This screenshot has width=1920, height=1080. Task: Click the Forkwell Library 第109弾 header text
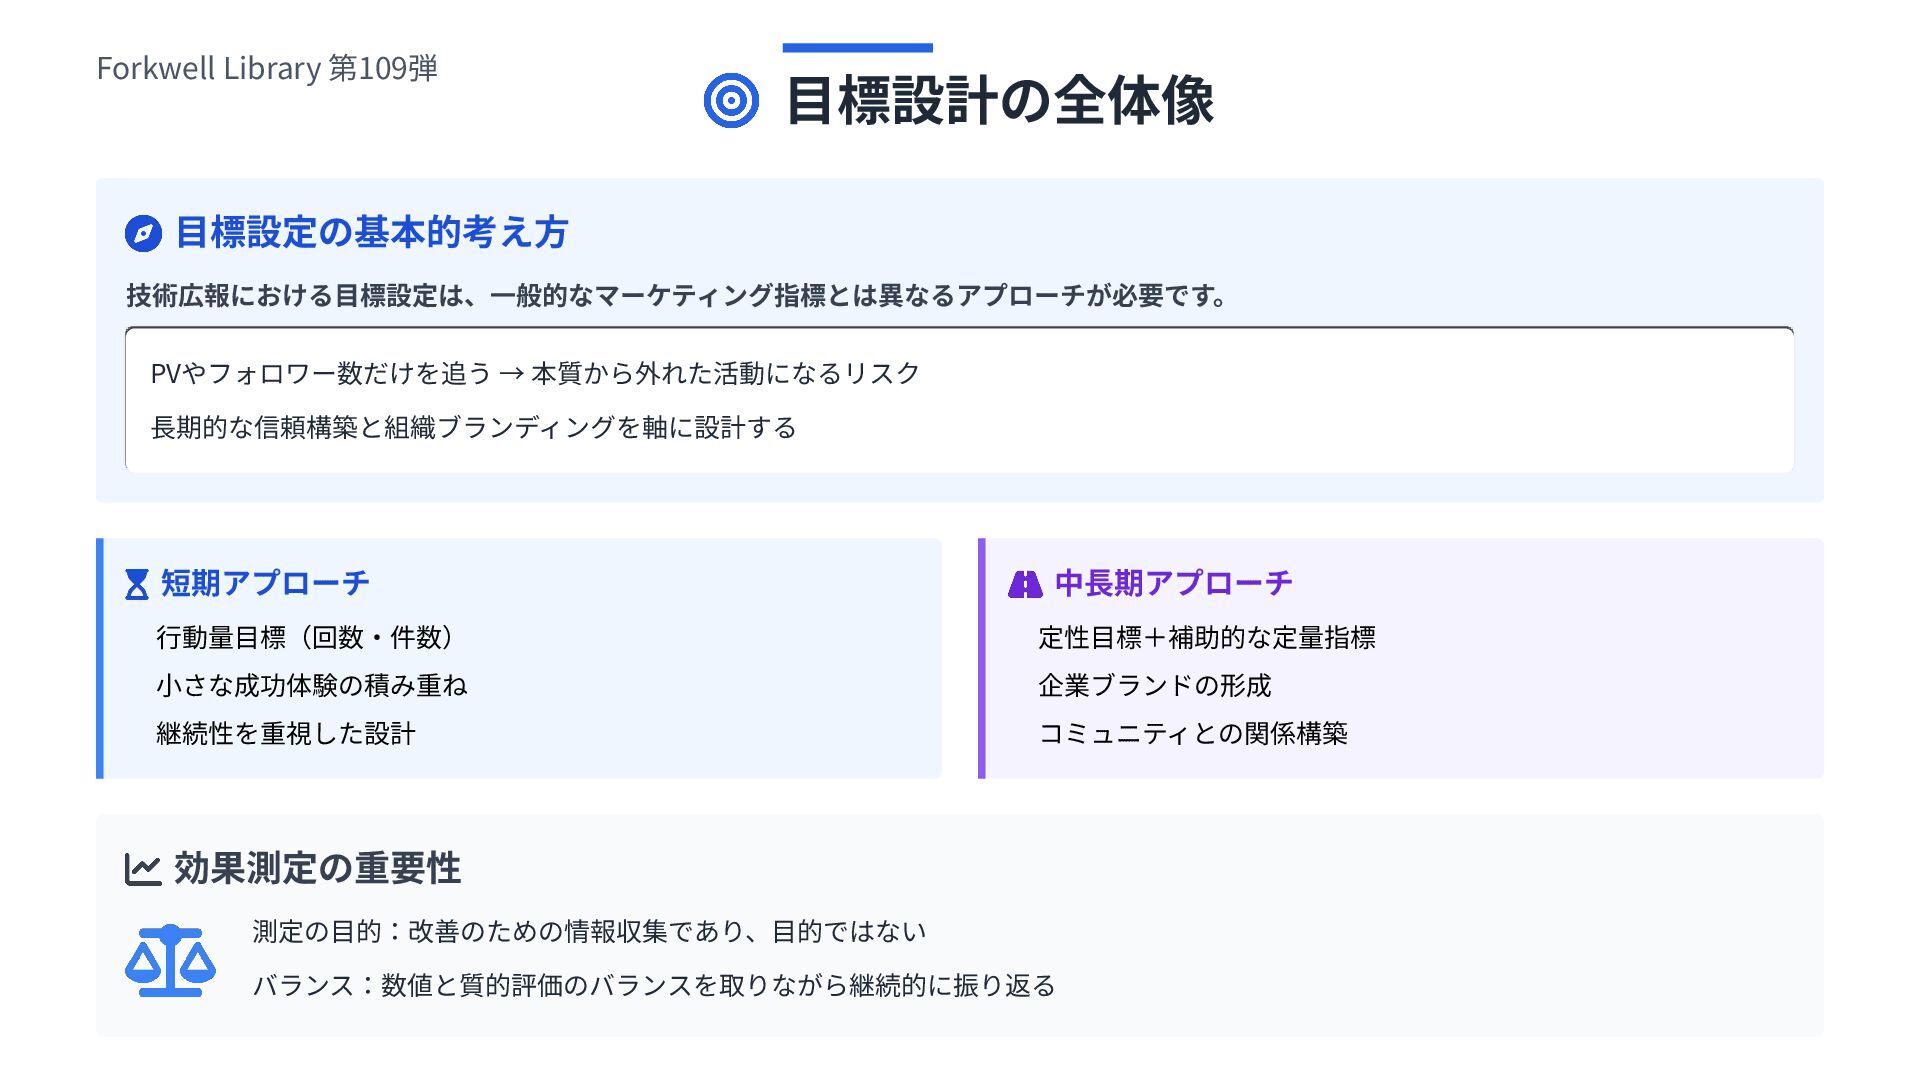pos(267,68)
